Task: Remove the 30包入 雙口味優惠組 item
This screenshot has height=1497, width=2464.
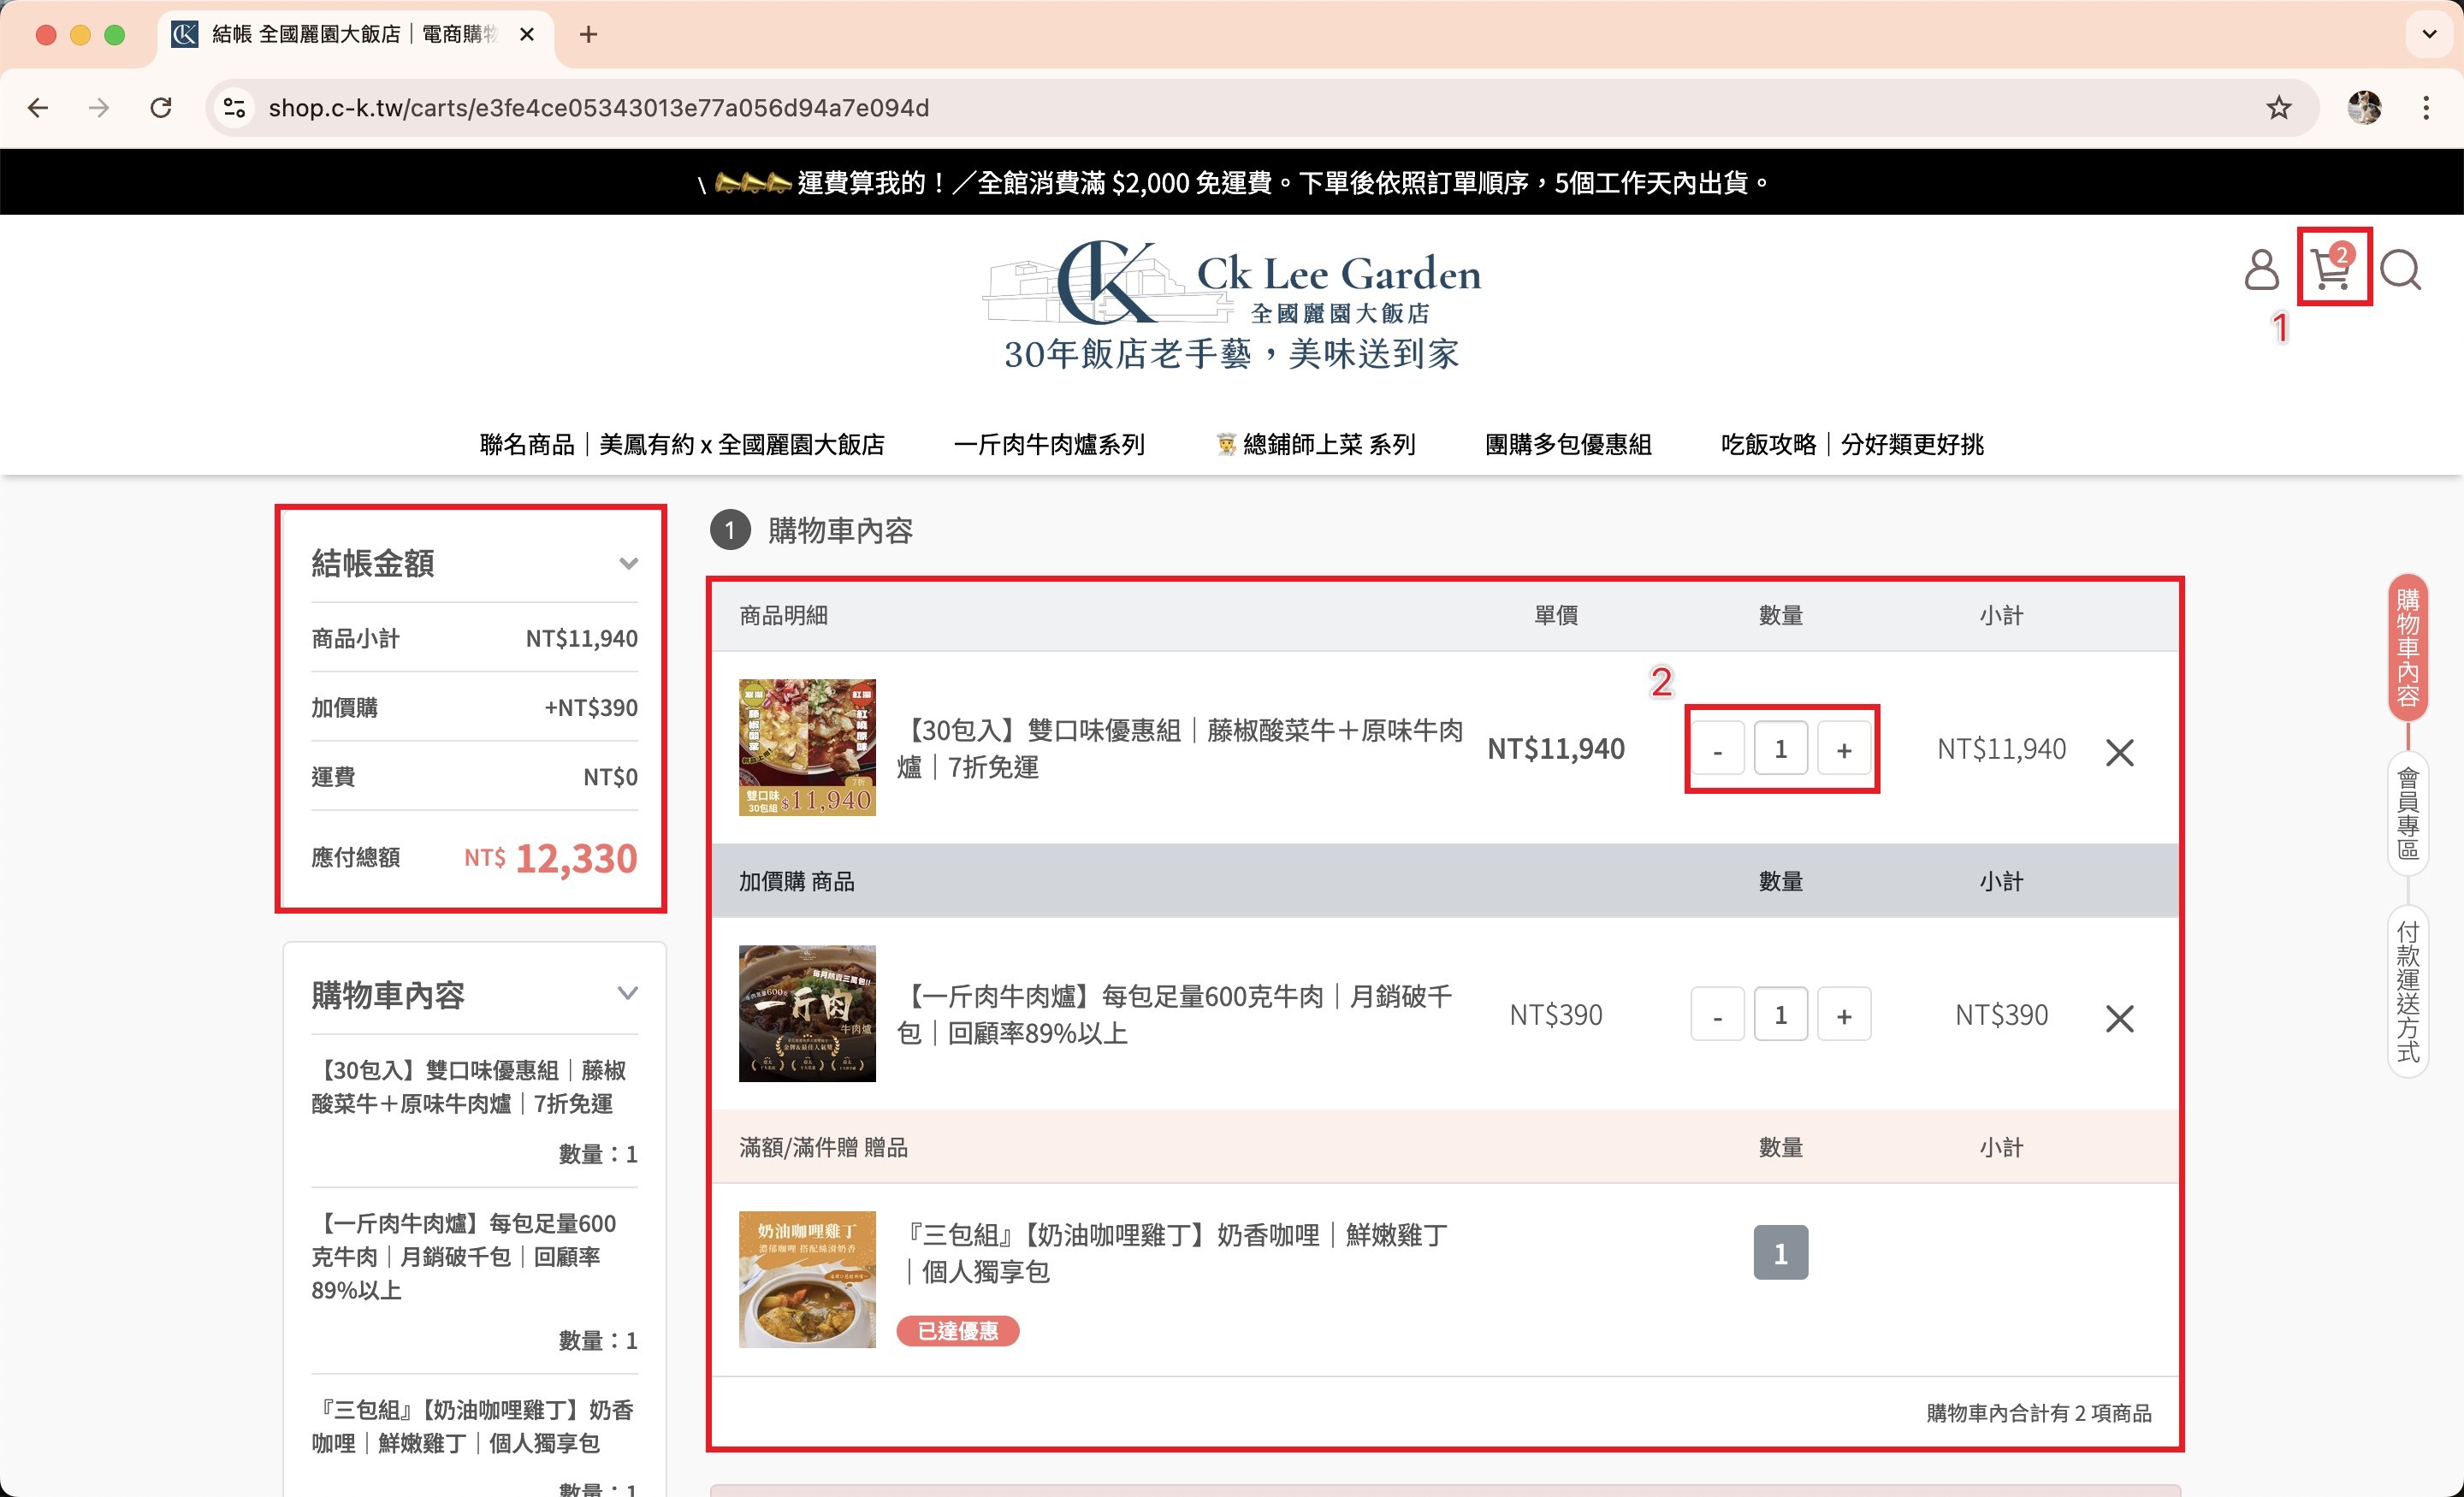Action: point(2120,752)
